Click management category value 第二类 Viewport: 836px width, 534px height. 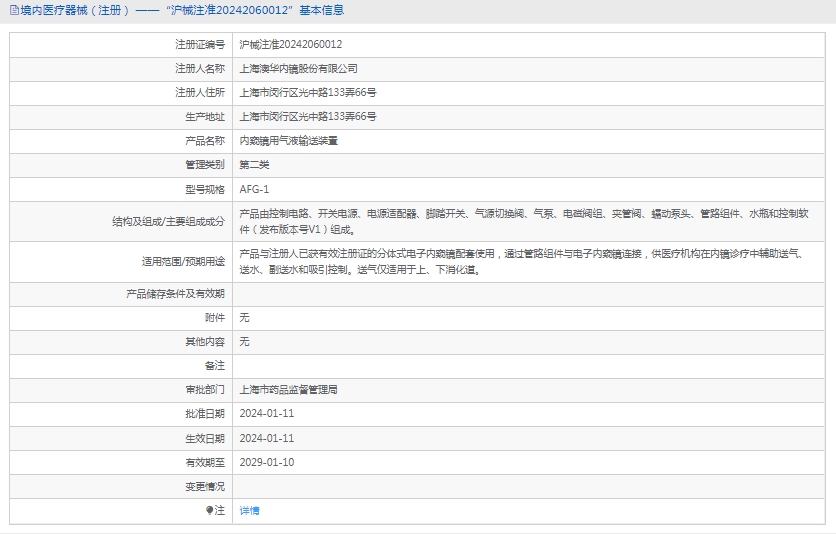point(254,165)
